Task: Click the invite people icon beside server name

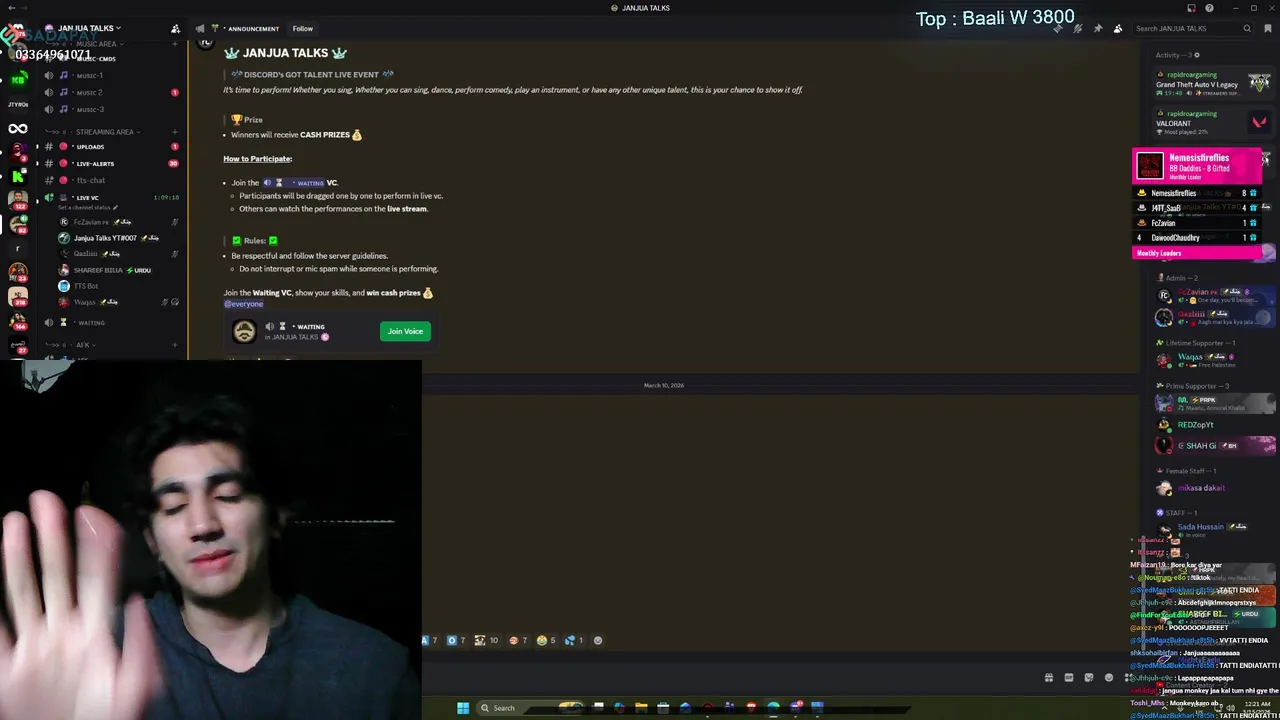Action: (x=175, y=28)
